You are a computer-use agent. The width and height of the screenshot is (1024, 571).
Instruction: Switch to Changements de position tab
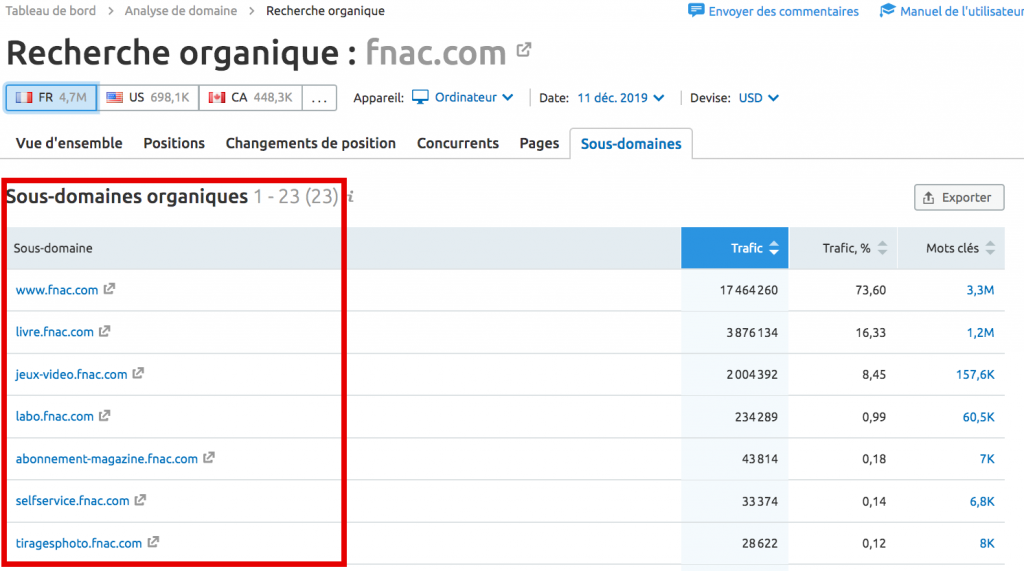click(x=311, y=143)
